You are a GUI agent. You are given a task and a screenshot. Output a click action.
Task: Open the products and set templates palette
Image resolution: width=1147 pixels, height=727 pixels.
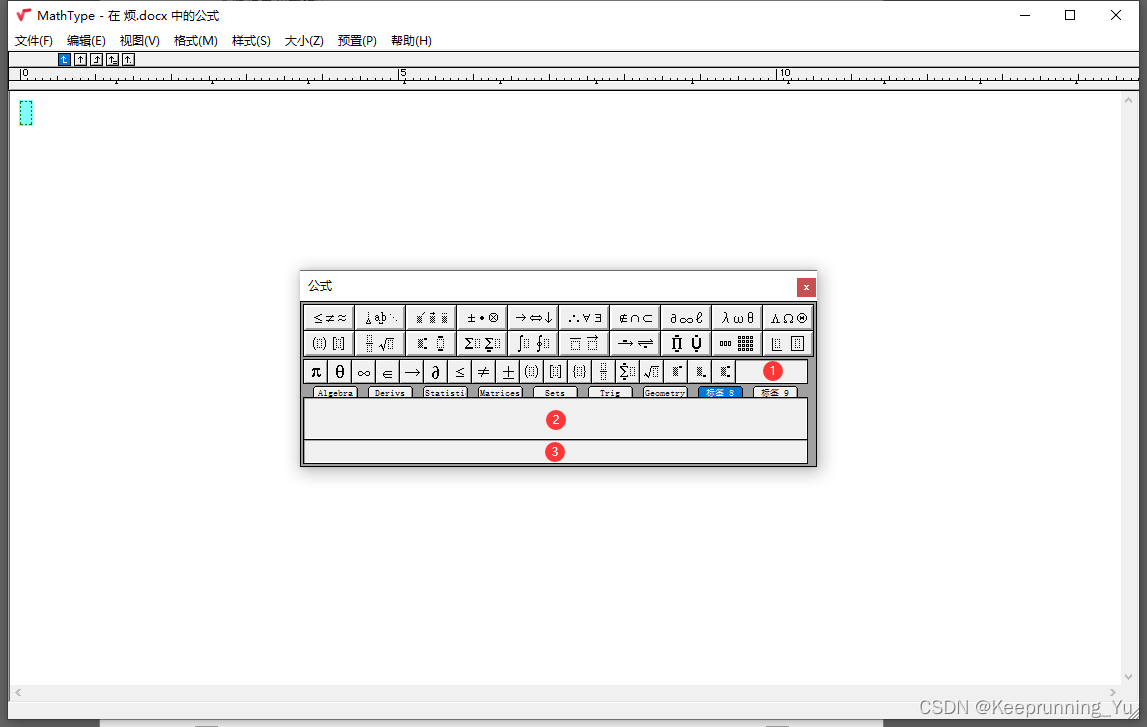coord(686,343)
